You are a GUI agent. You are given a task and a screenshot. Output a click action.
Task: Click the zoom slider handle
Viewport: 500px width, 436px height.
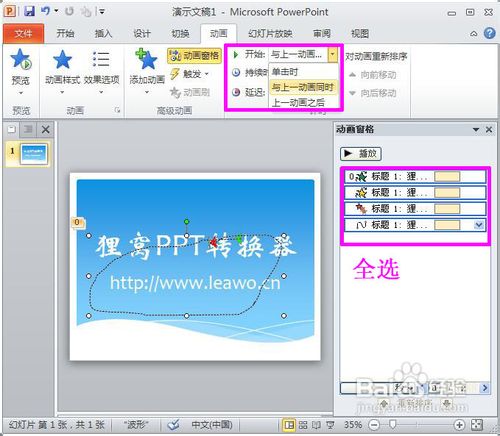(393, 425)
